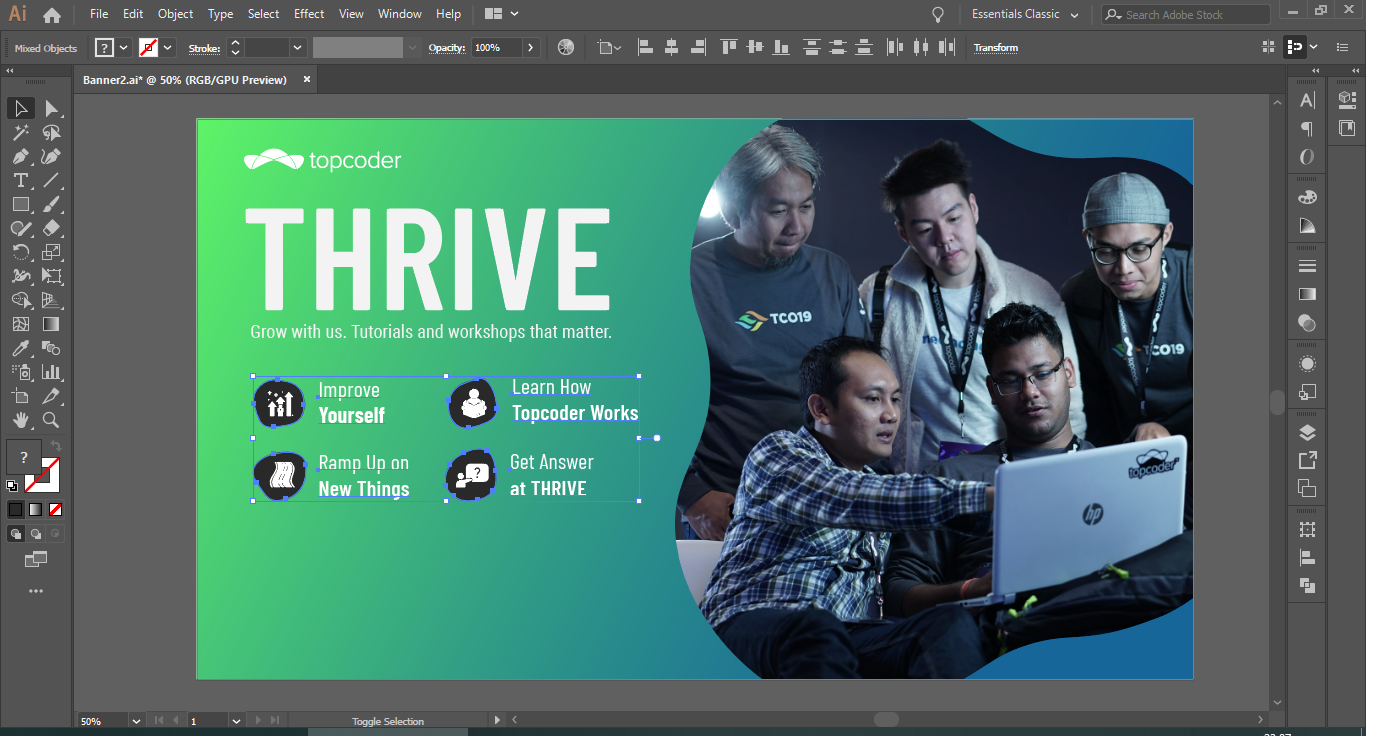Image resolution: width=1374 pixels, height=736 pixels.
Task: Open the arrange documents dropdown
Action: (501, 14)
